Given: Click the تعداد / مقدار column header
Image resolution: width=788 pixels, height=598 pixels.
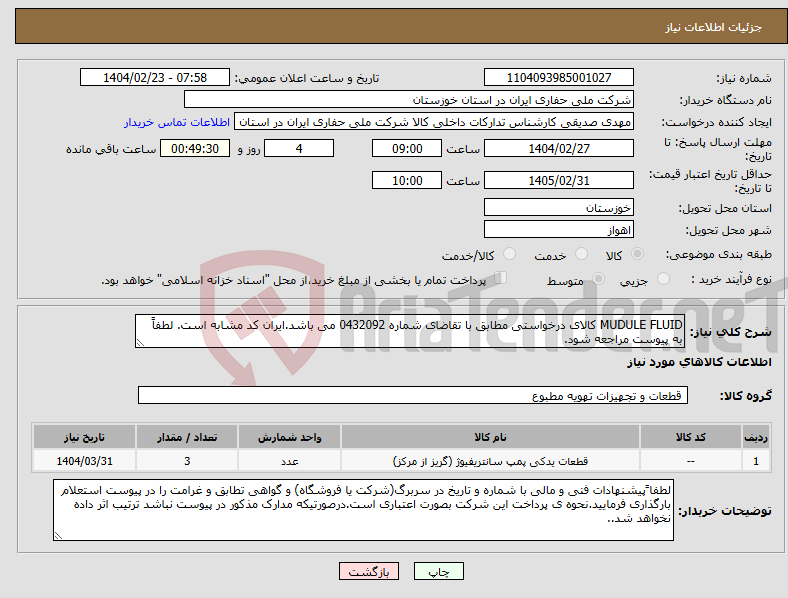Looking at the screenshot, I should click(187, 437).
